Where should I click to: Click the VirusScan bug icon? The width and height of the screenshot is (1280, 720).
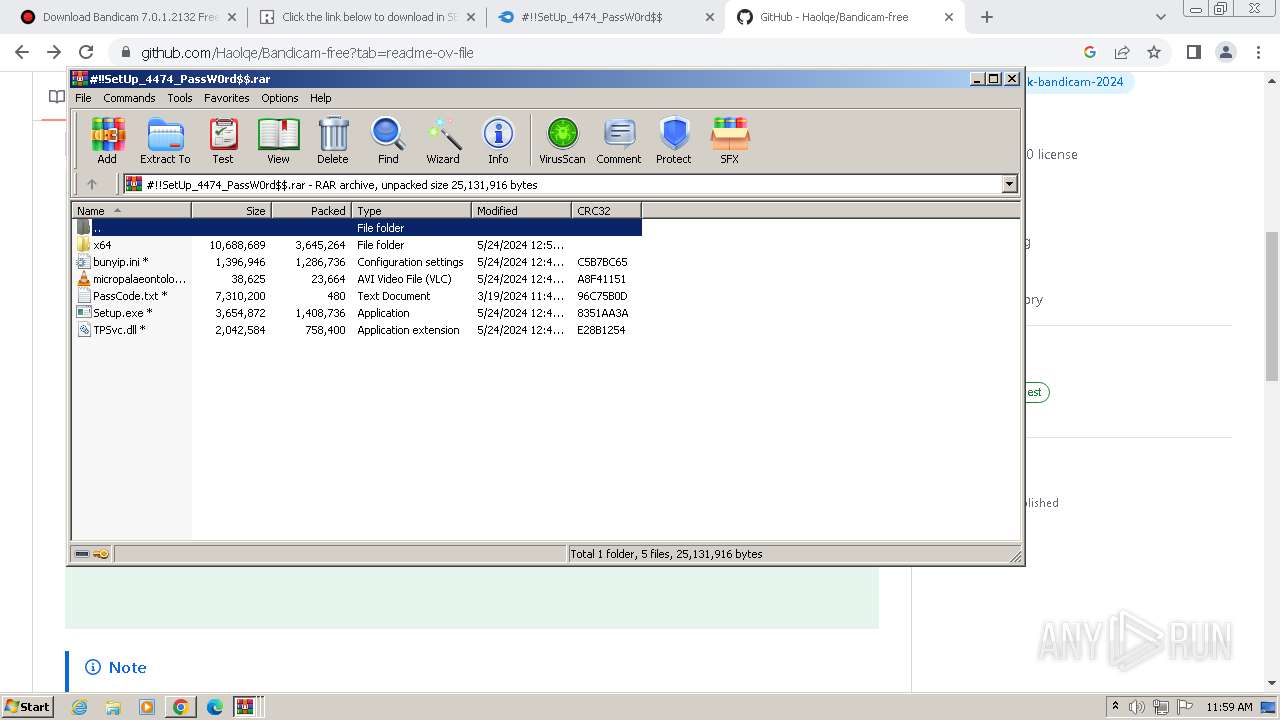(x=562, y=140)
